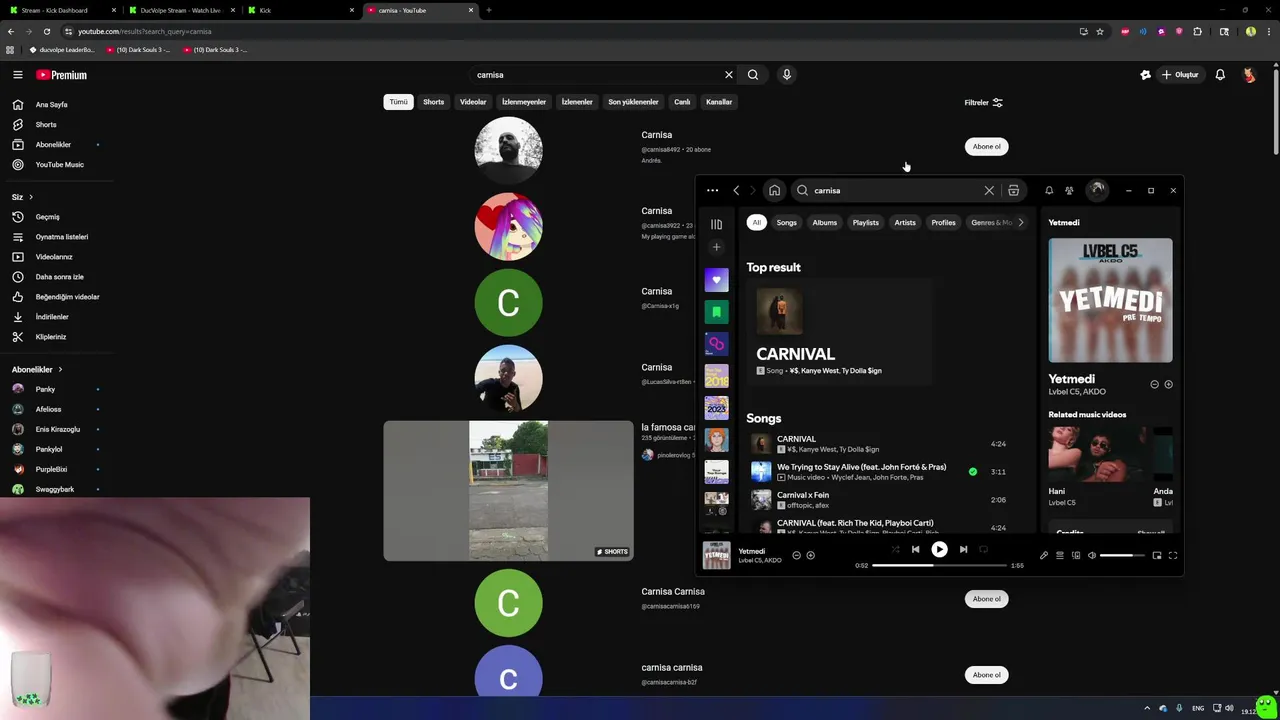This screenshot has height=720, width=1280.
Task: Filter Spotify results by Albums
Action: (x=824, y=222)
